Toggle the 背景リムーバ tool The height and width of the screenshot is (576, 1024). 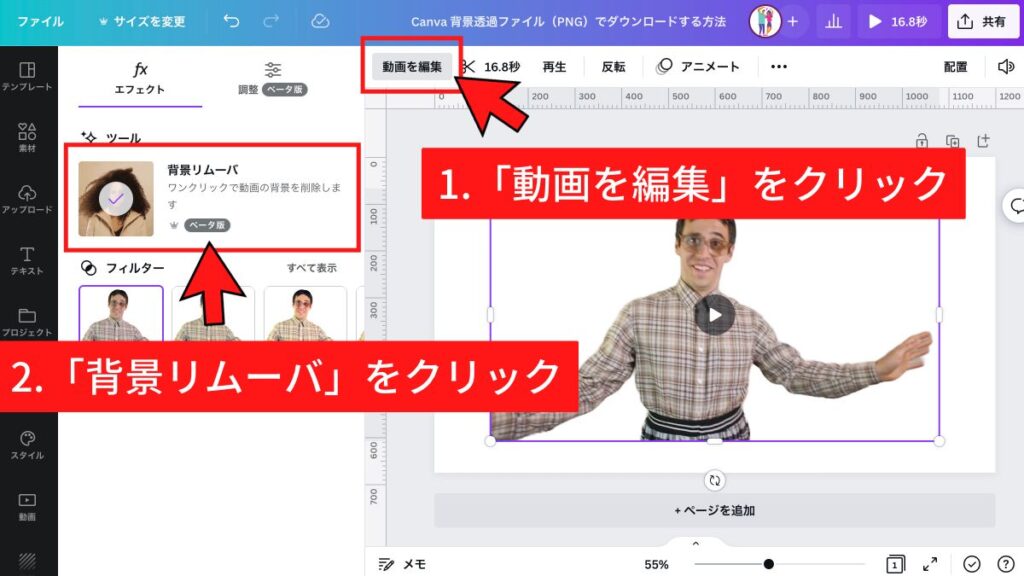pyautogui.click(x=212, y=198)
